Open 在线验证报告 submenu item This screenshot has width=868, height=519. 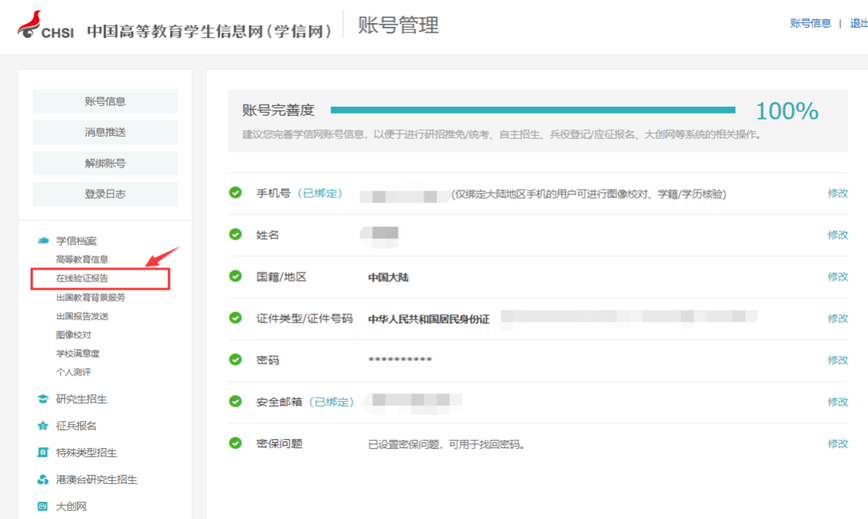click(x=82, y=278)
